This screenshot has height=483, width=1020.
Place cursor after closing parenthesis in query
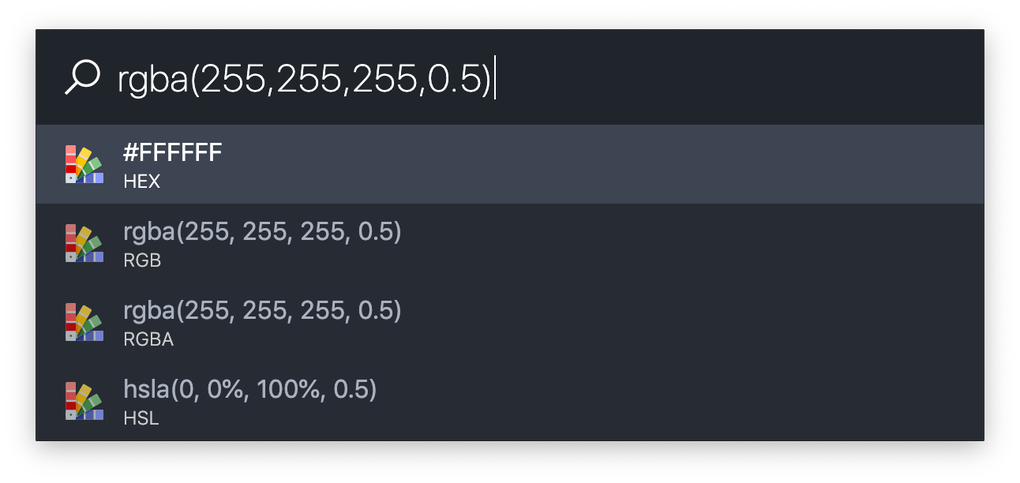click(493, 78)
